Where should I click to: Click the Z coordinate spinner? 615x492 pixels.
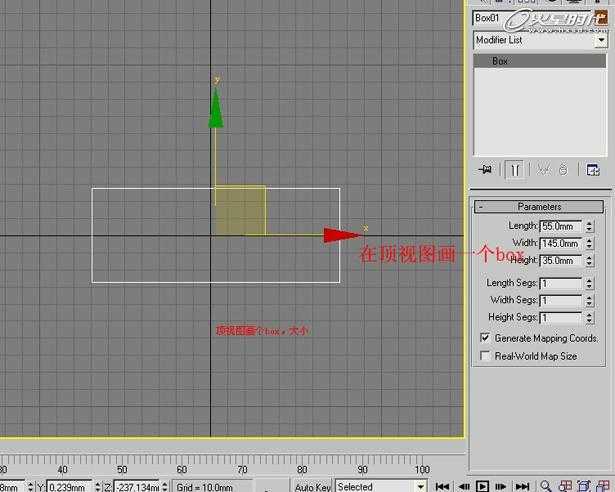(x=165, y=487)
